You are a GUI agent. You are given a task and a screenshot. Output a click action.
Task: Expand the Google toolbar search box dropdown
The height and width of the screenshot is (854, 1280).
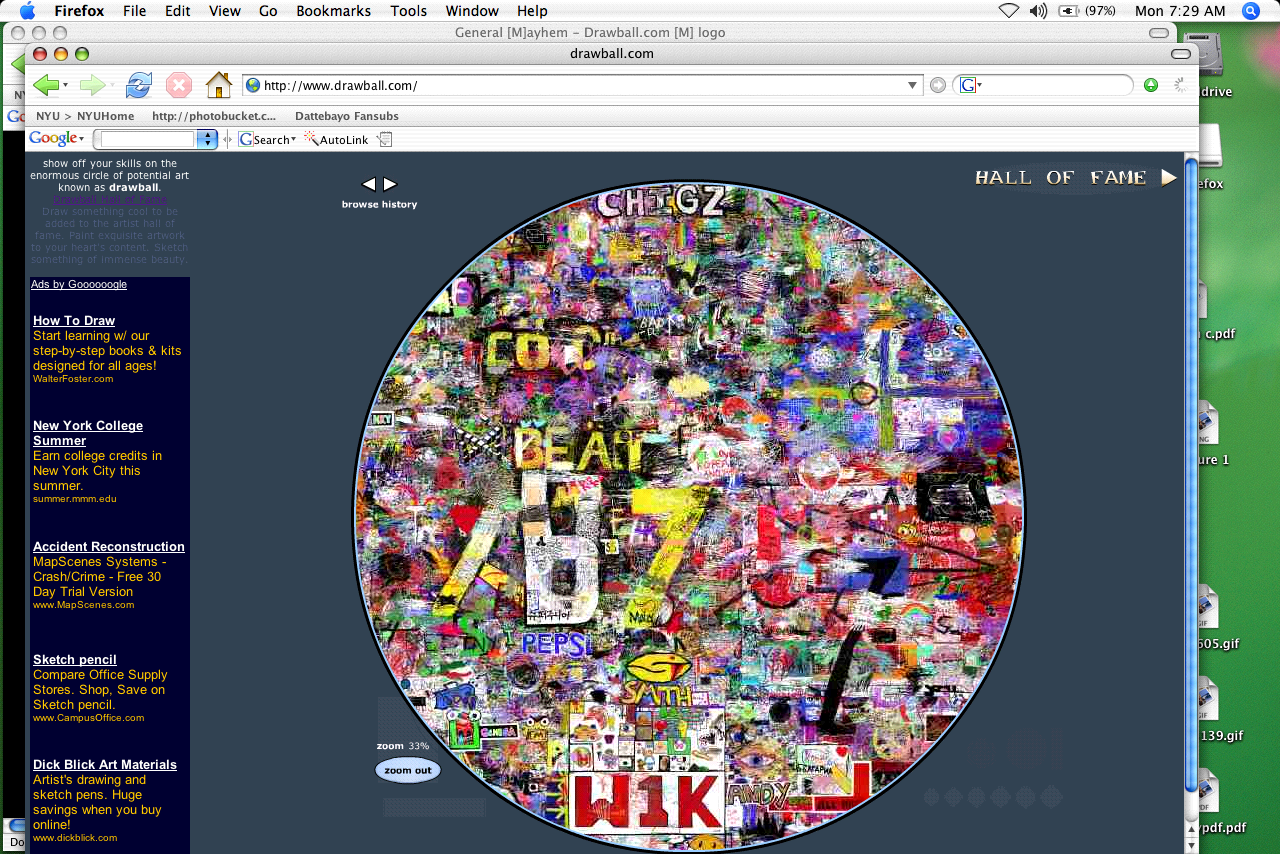pyautogui.click(x=207, y=139)
